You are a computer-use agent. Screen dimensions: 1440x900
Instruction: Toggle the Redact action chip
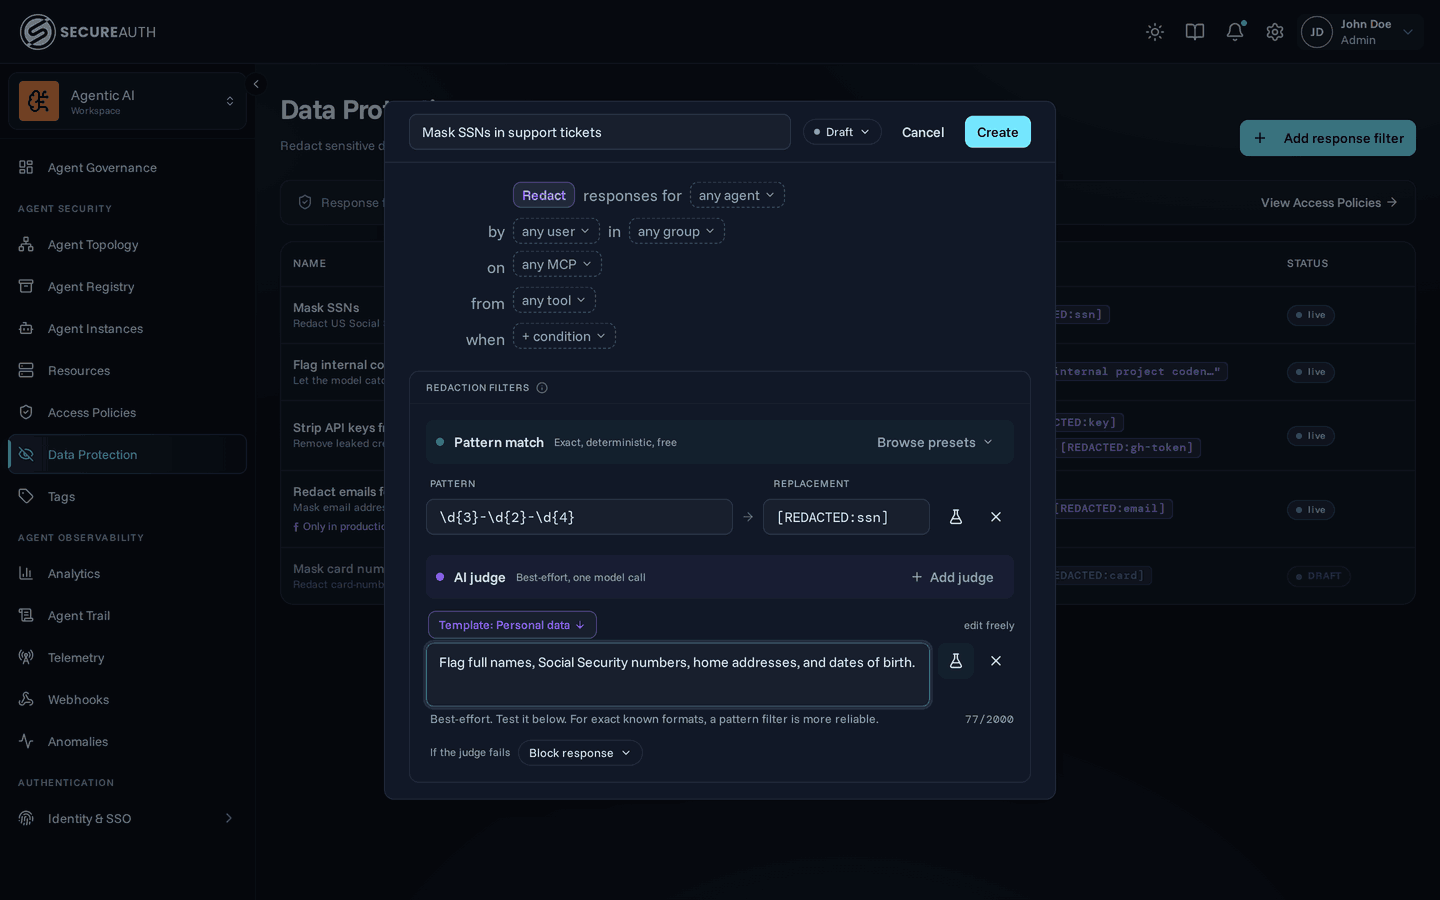544,195
